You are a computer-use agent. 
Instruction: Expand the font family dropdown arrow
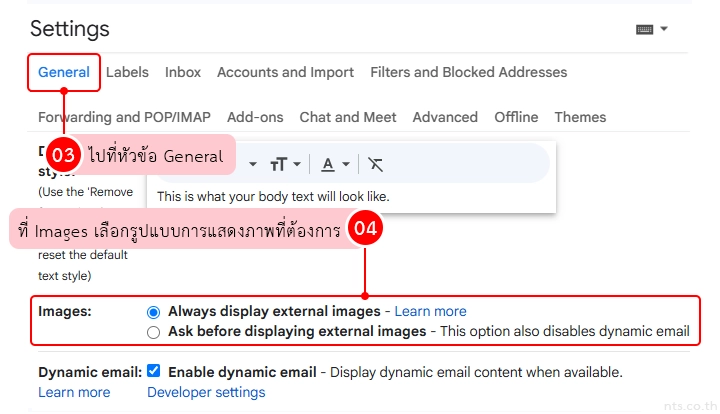(253, 164)
